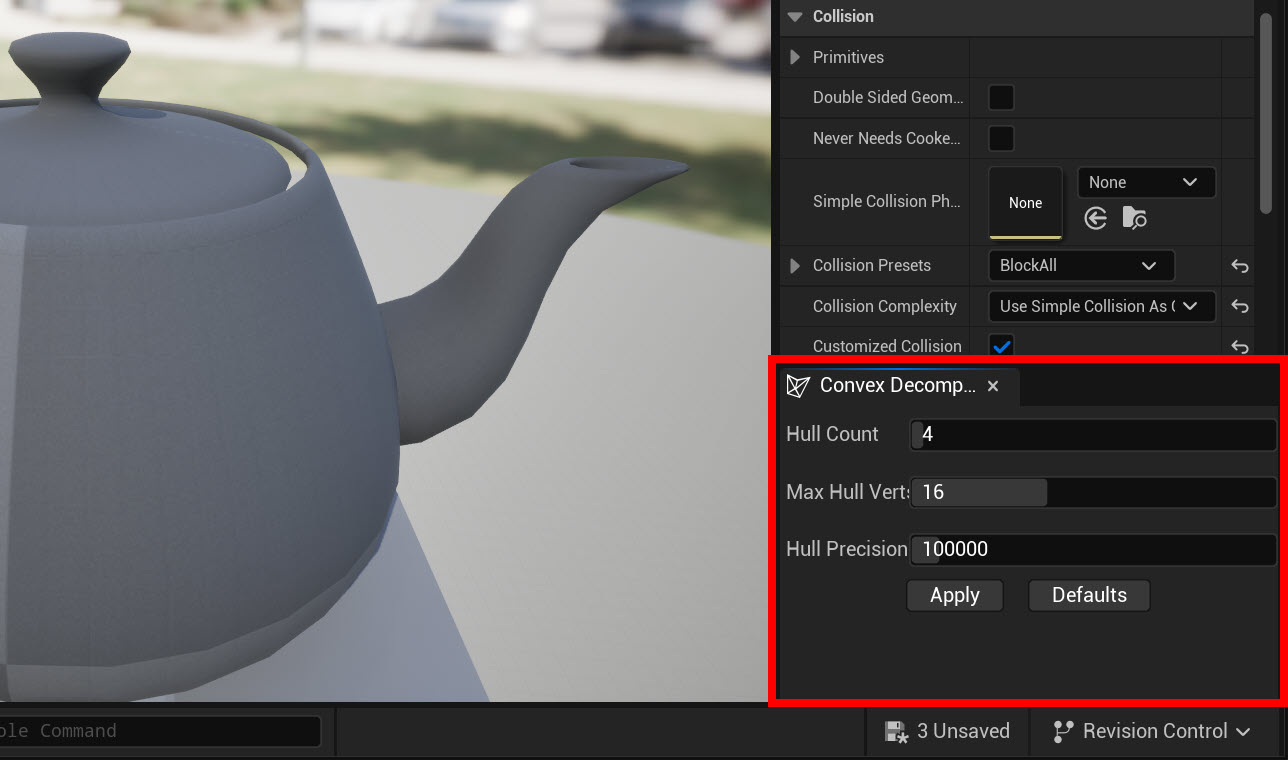Click the Convex Decomposition tab icon
The width and height of the screenshot is (1288, 760).
798,386
